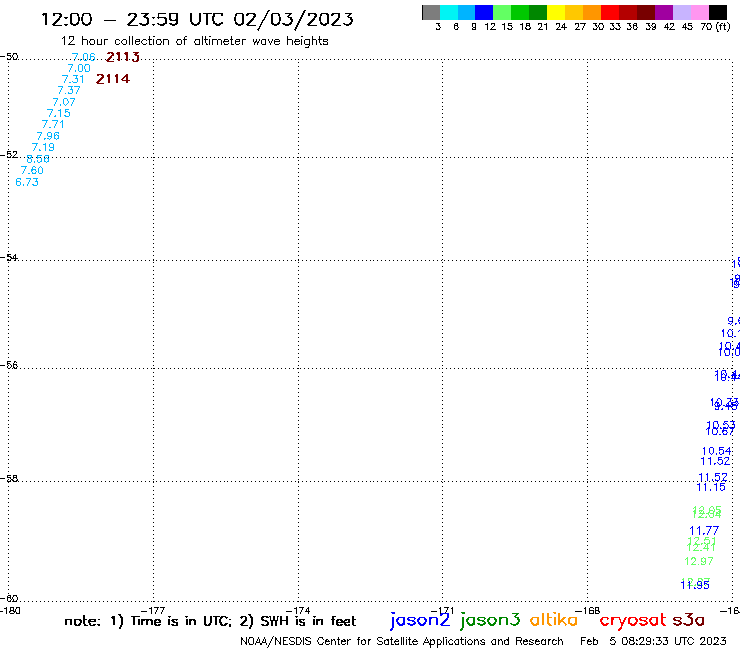740x650 pixels.
Task: Select the jason2 satellite legend label
Action: 420,620
